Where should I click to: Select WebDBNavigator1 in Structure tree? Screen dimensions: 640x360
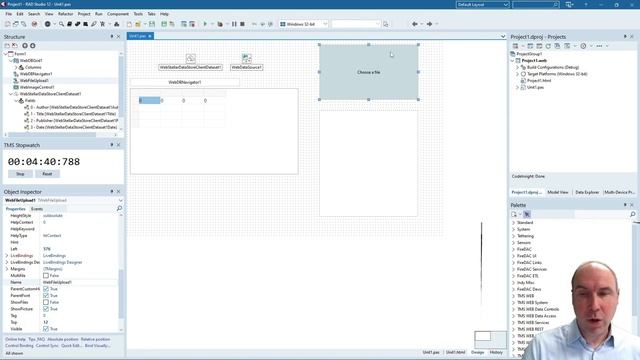click(36, 74)
